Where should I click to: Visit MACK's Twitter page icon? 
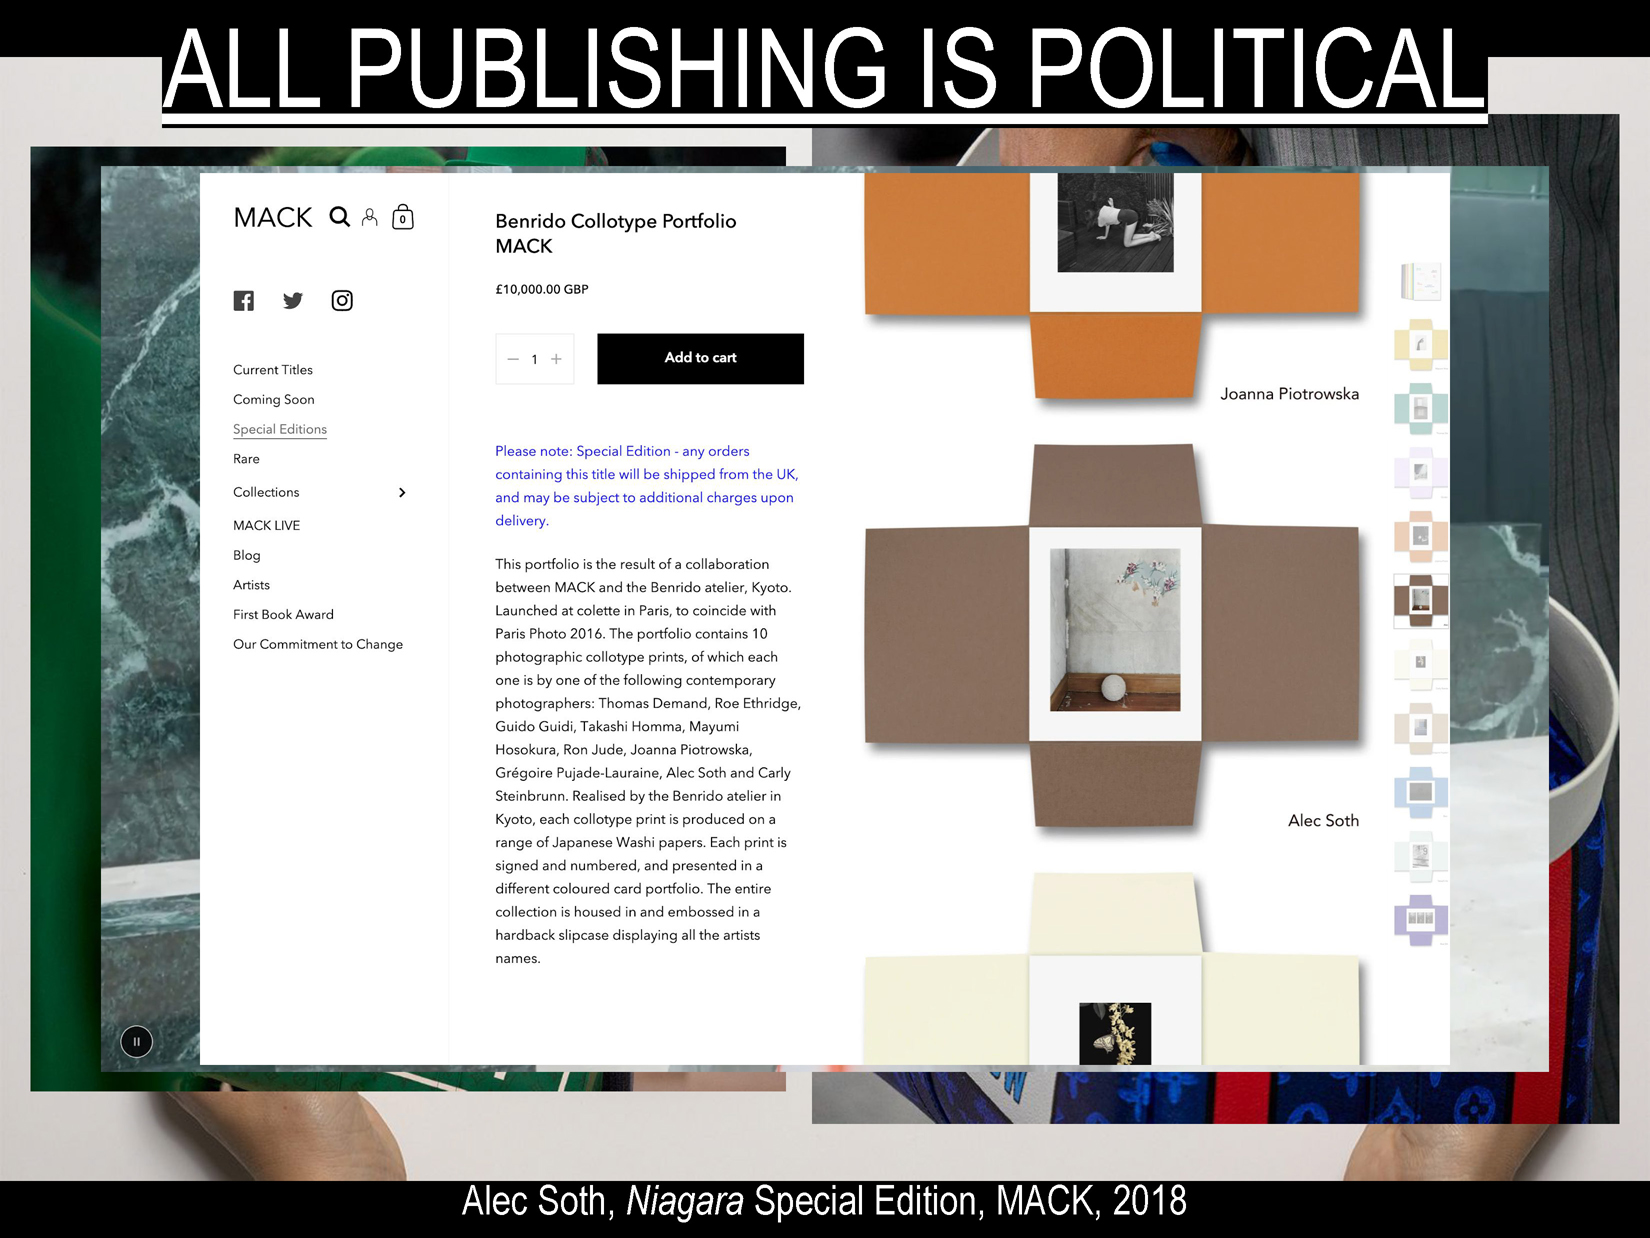coord(293,301)
